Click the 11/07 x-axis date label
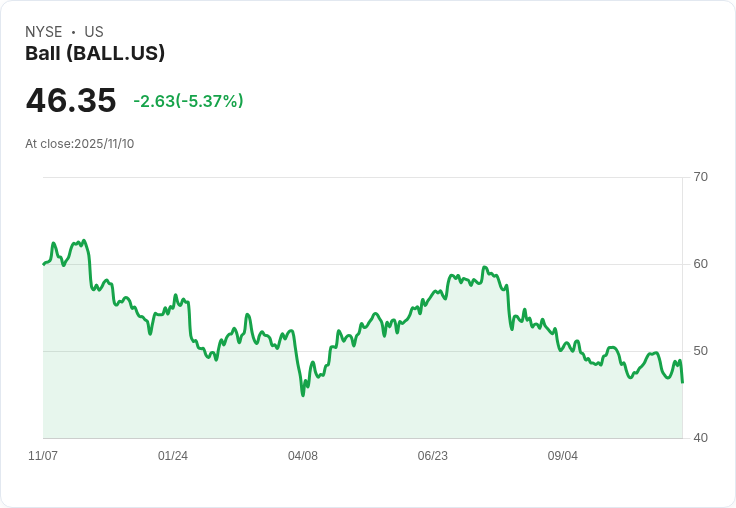 point(43,456)
